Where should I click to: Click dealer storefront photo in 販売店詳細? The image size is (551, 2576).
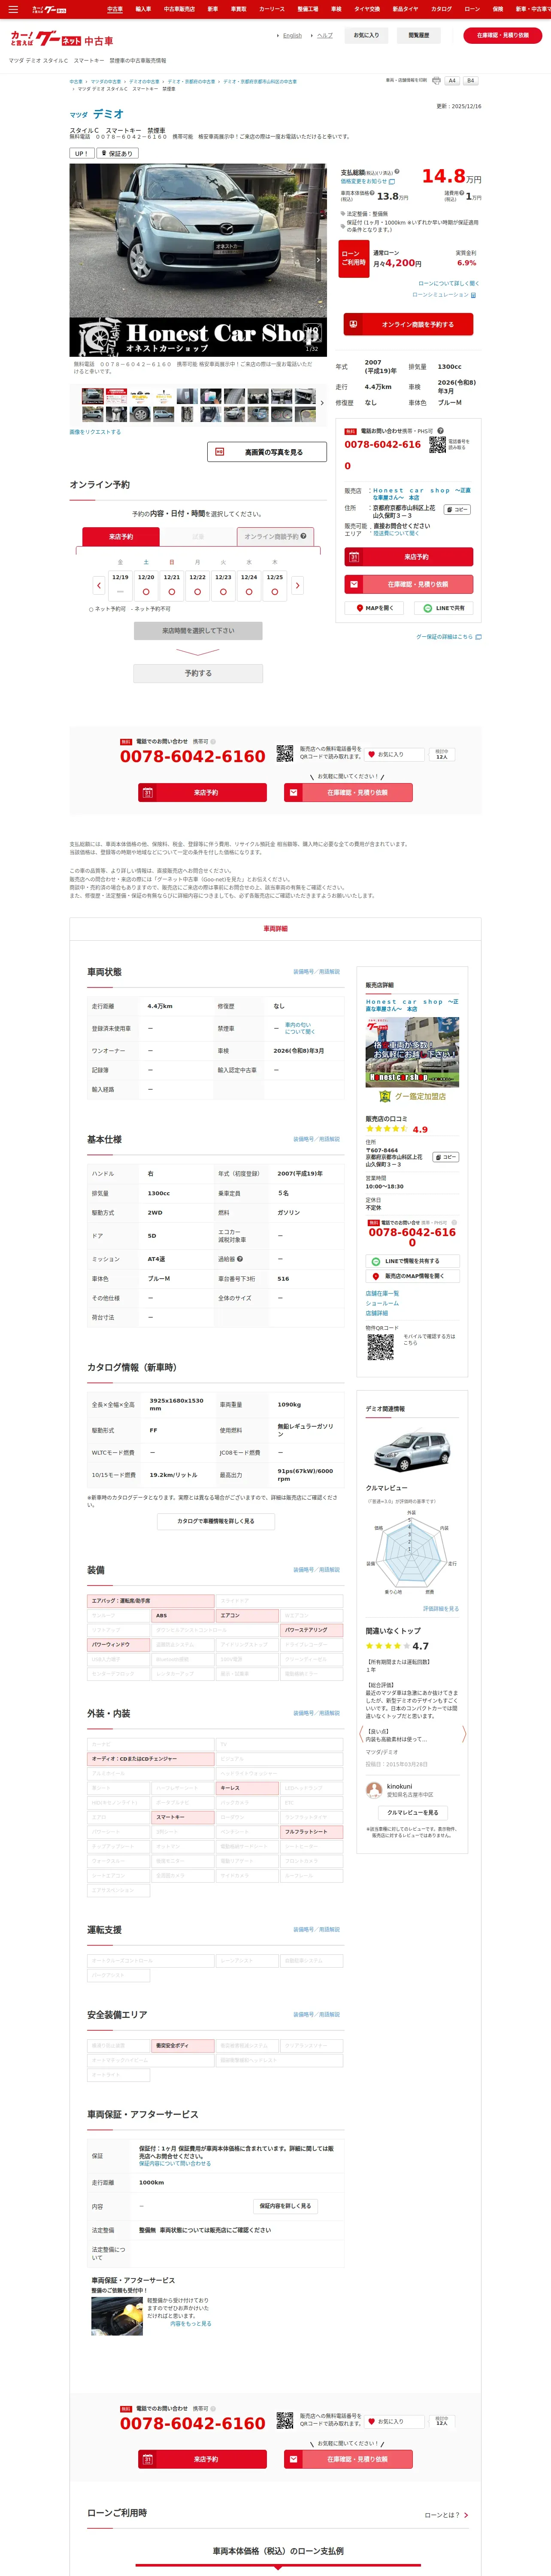tap(412, 1051)
